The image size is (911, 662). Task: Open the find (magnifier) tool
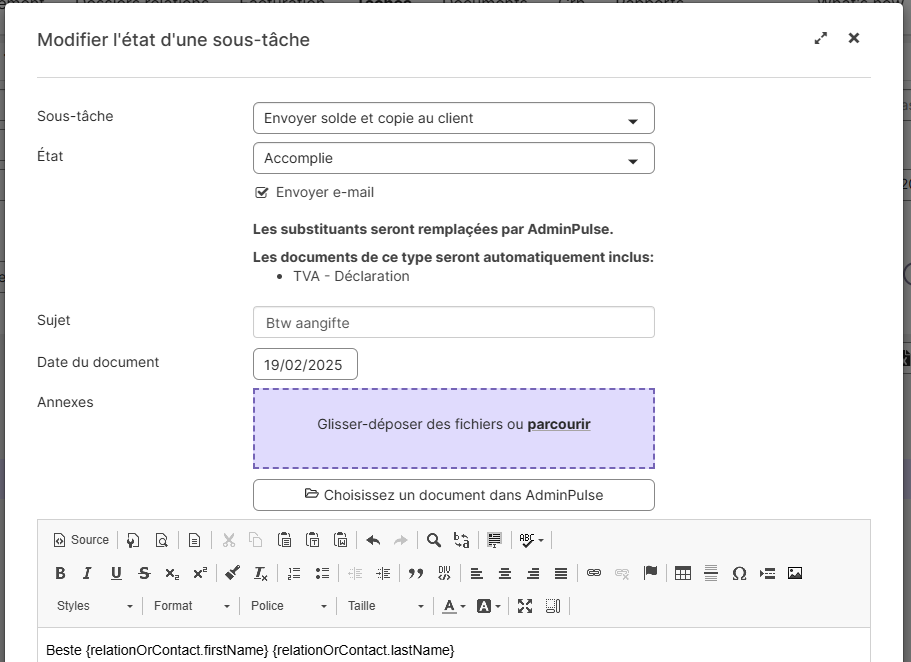coord(434,540)
